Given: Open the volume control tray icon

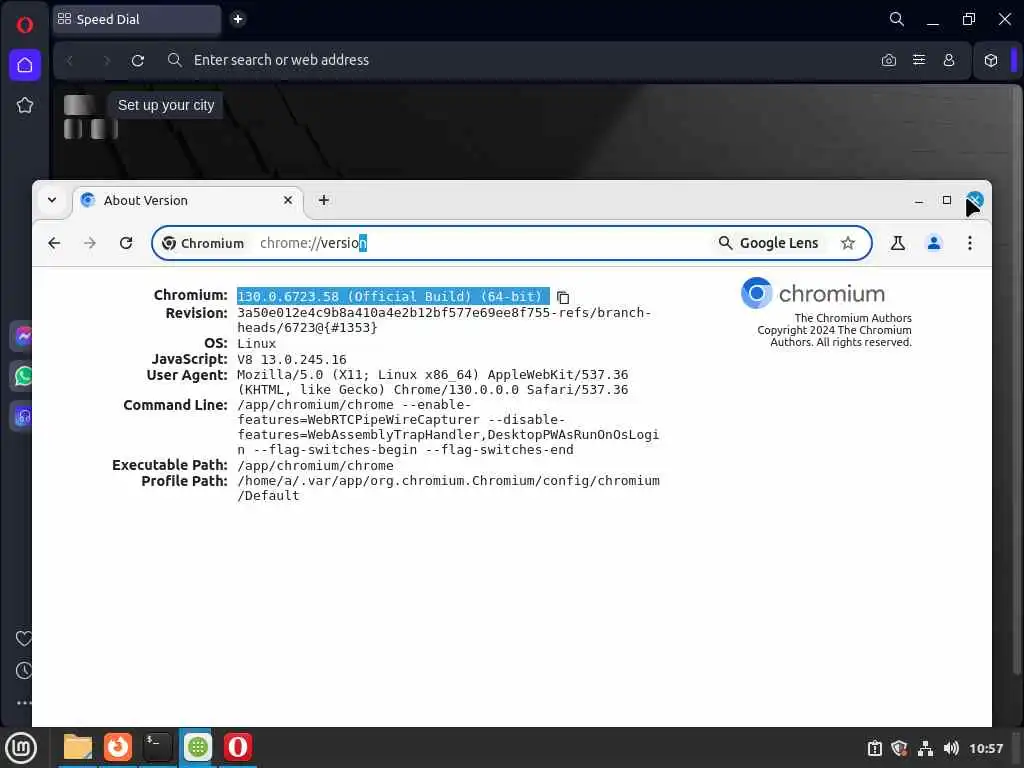Looking at the screenshot, I should click(951, 748).
